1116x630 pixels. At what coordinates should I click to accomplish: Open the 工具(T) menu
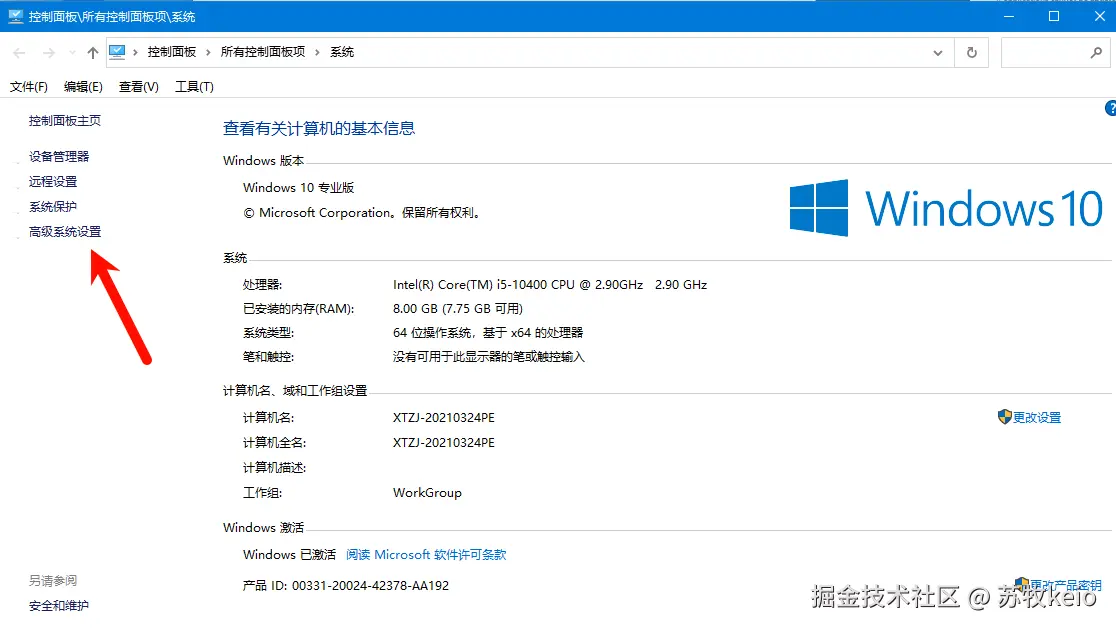pos(194,87)
